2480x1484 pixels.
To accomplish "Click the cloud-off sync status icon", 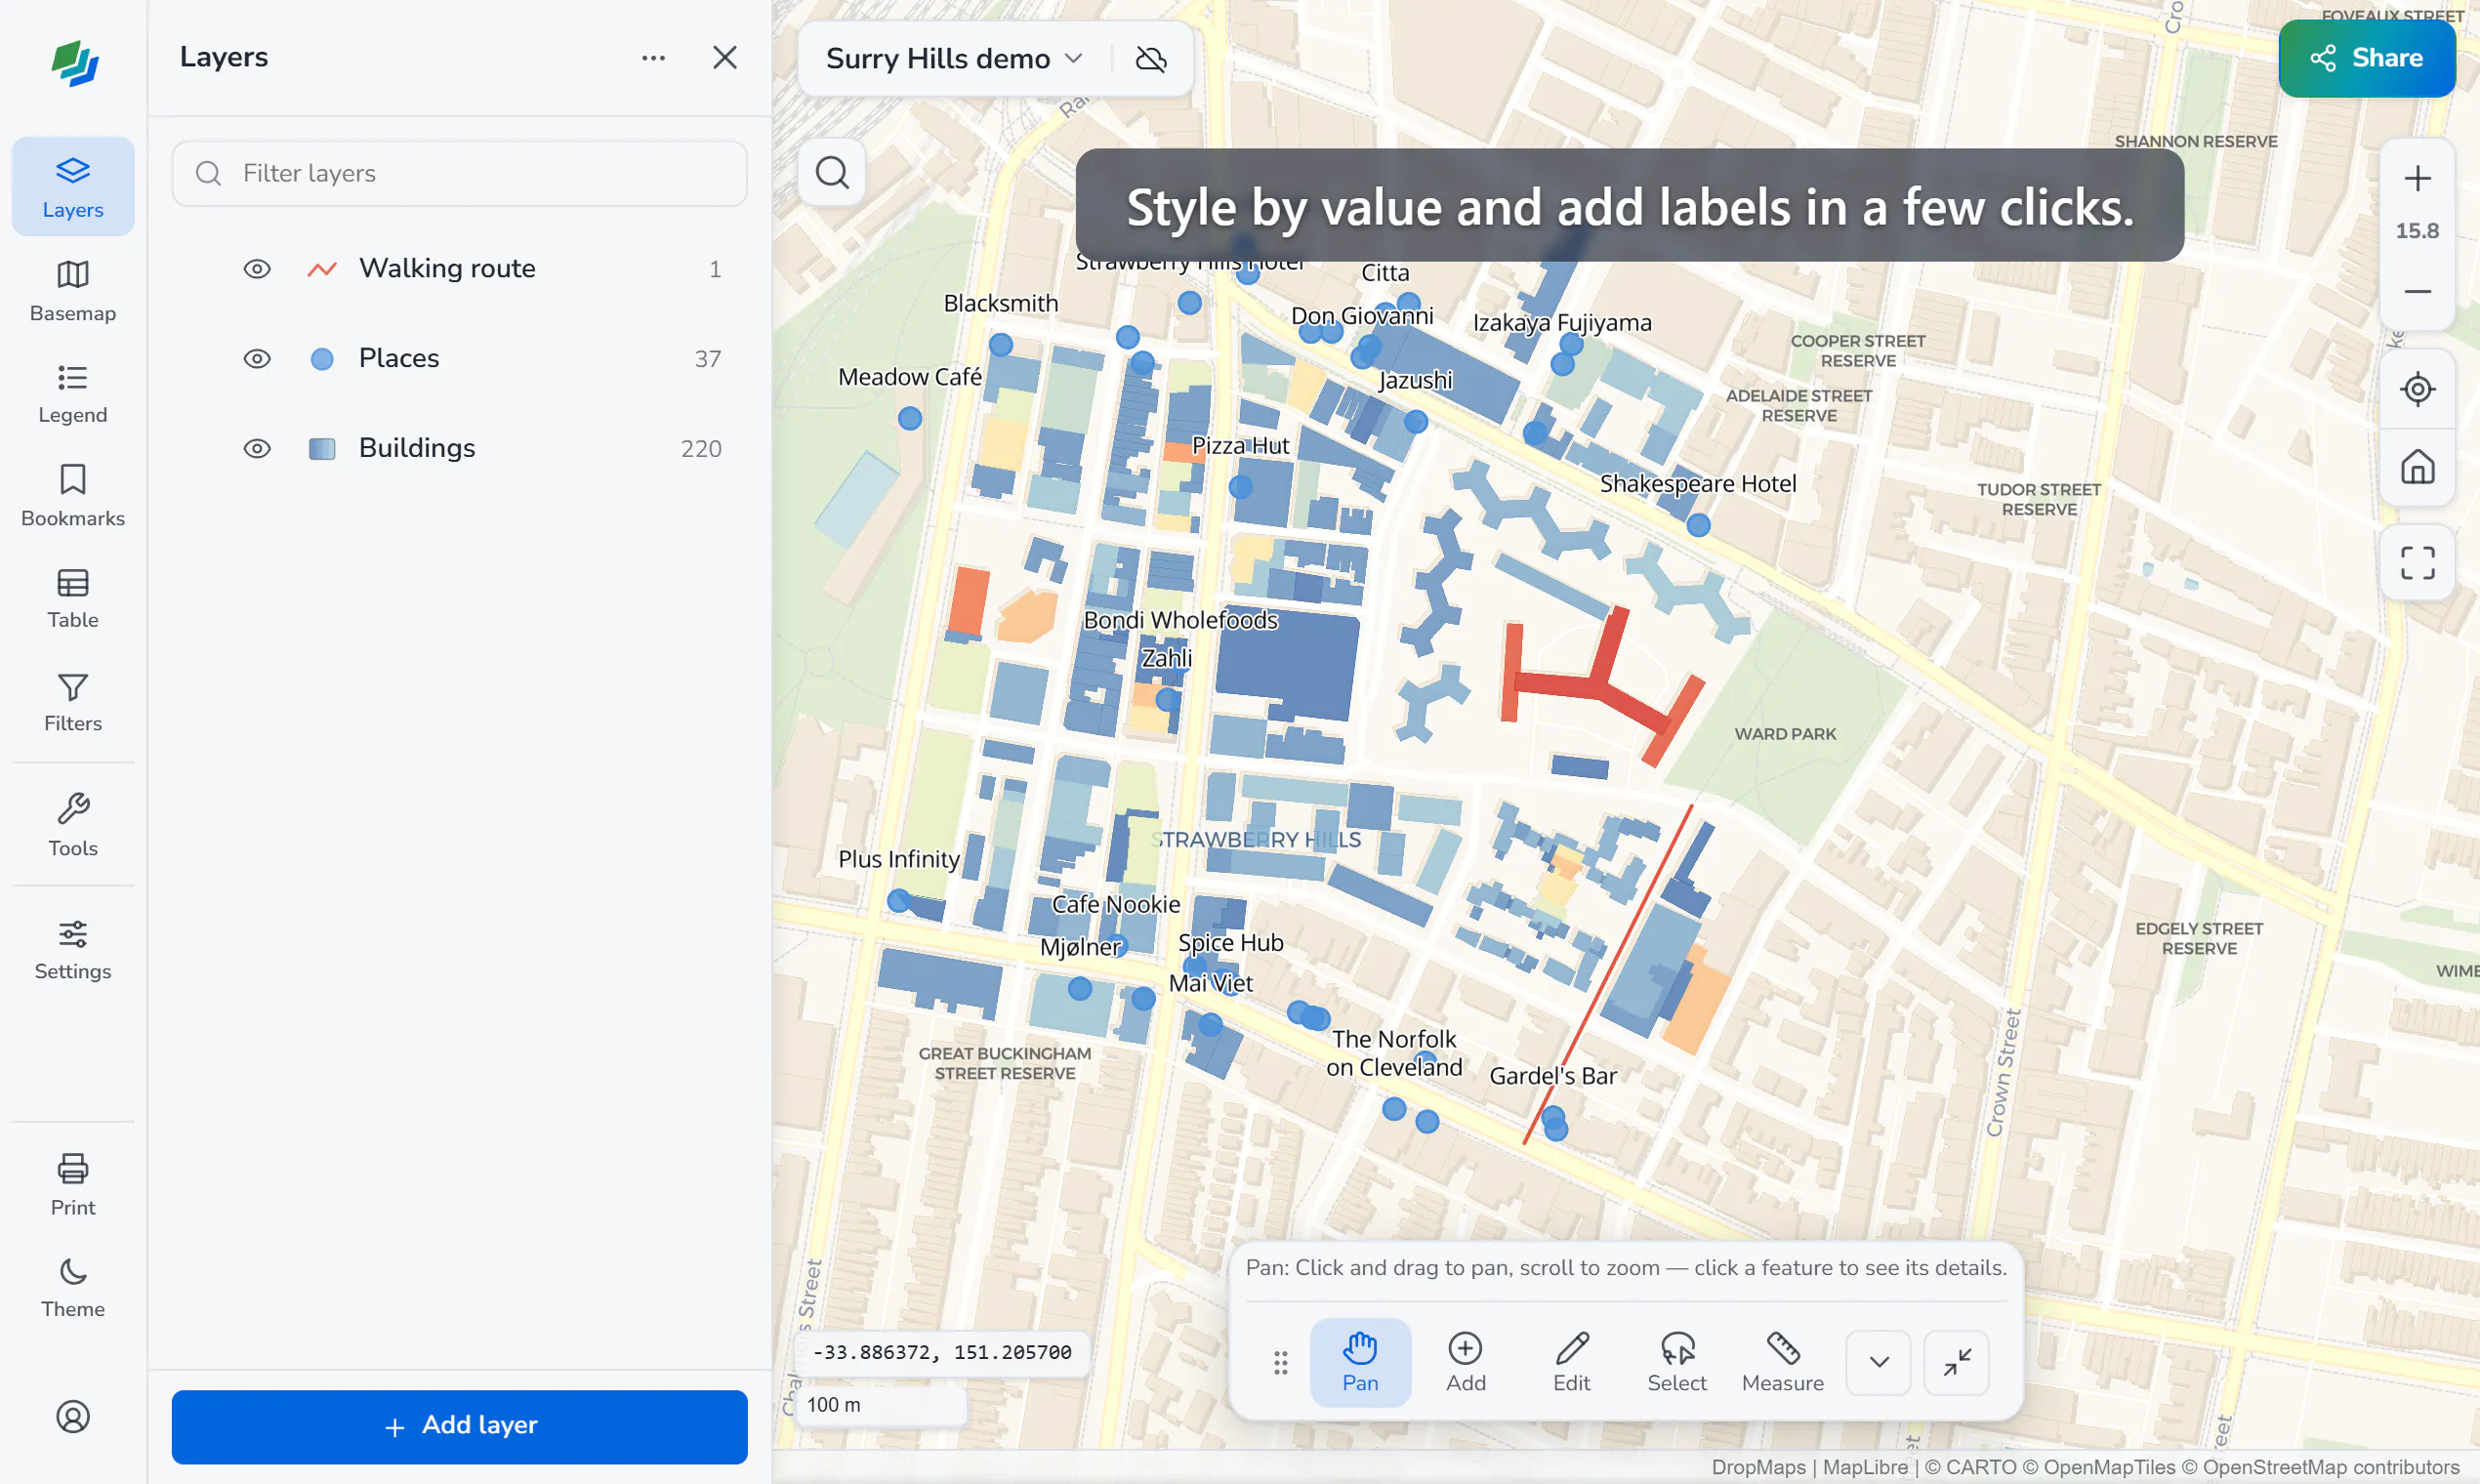I will tap(1151, 59).
